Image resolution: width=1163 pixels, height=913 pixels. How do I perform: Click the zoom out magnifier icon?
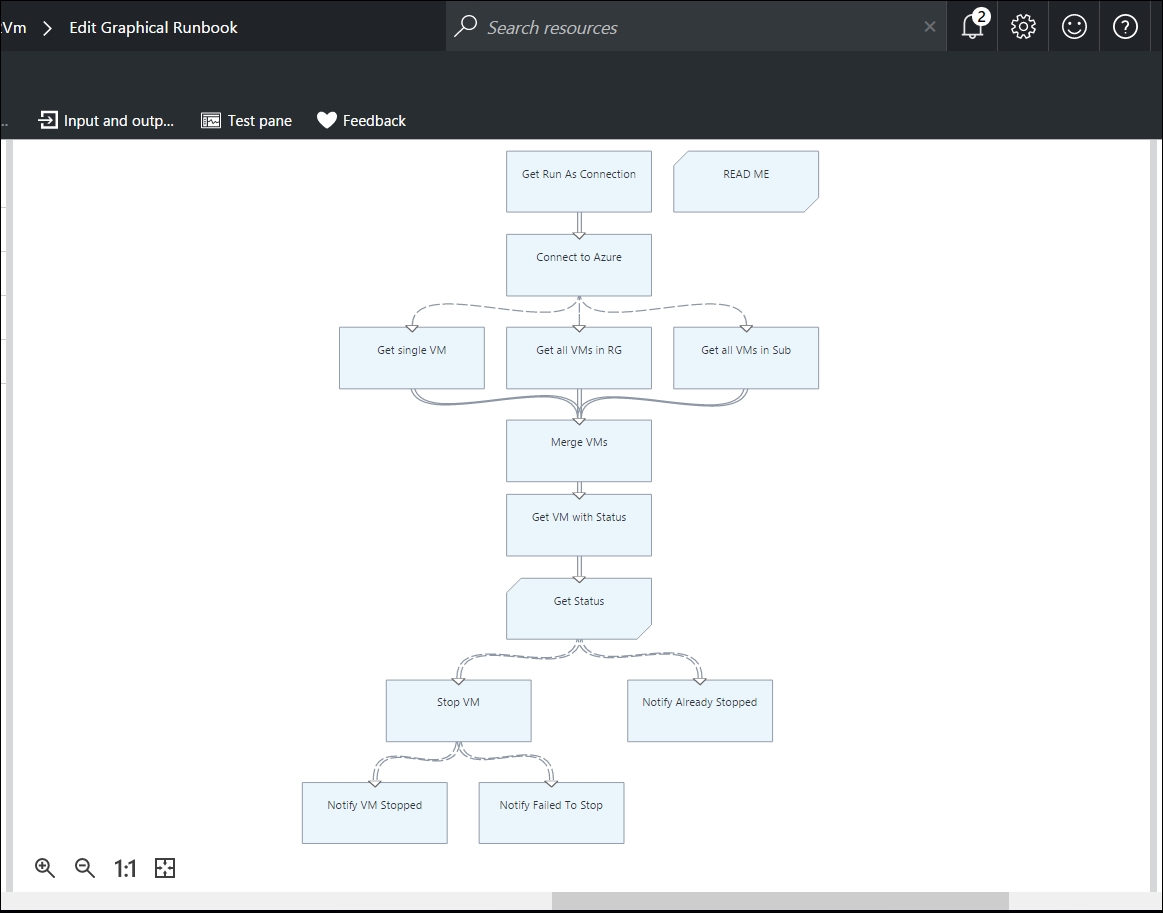85,868
